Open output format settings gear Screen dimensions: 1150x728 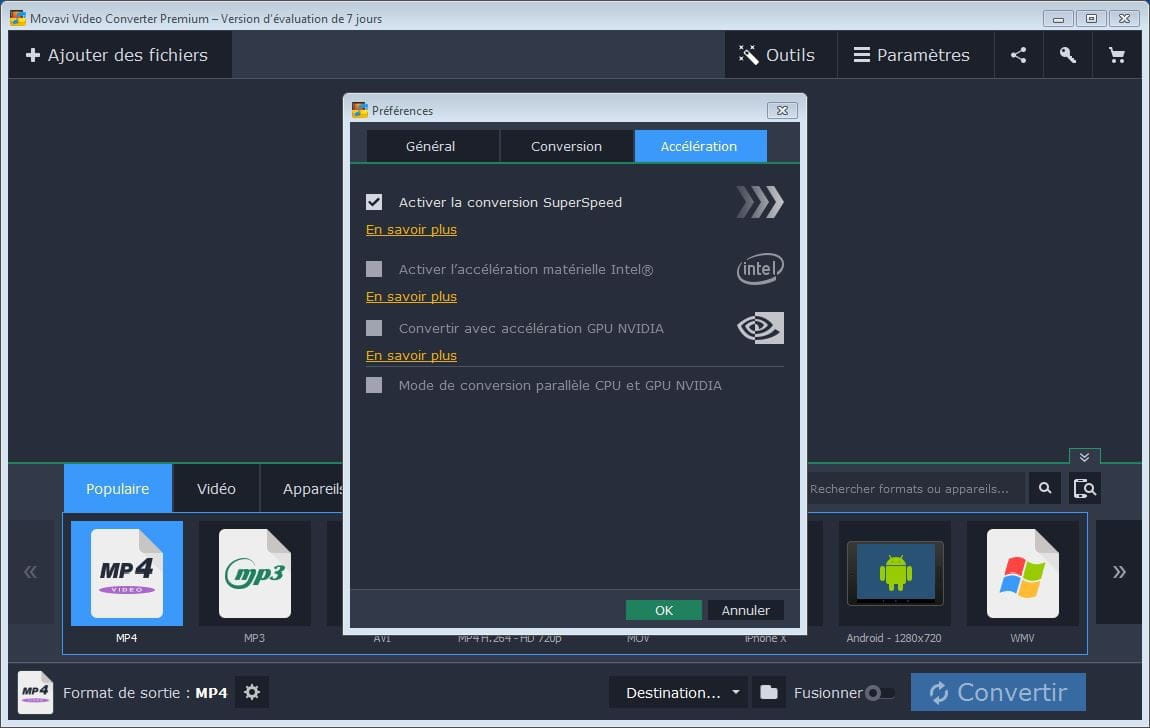[252, 692]
